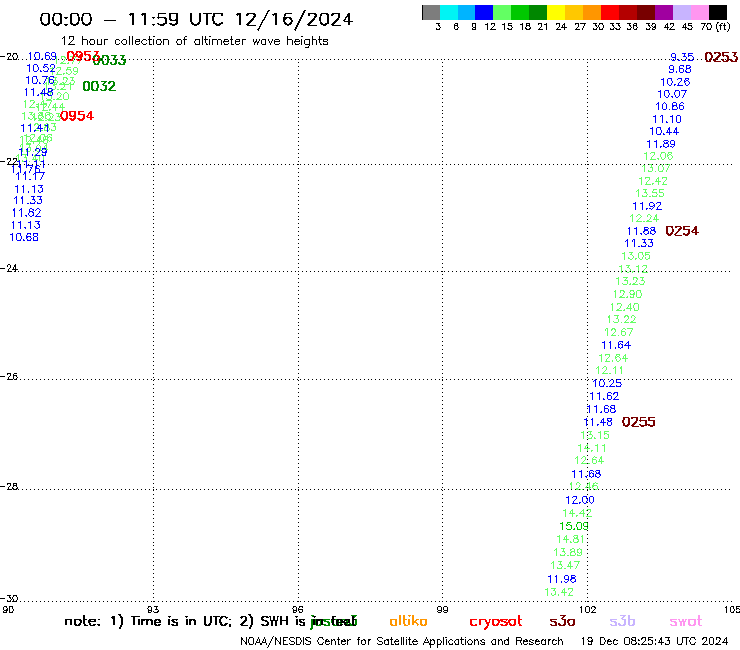
Task: Click the orange swatch in the color scale
Action: [x=592, y=12]
